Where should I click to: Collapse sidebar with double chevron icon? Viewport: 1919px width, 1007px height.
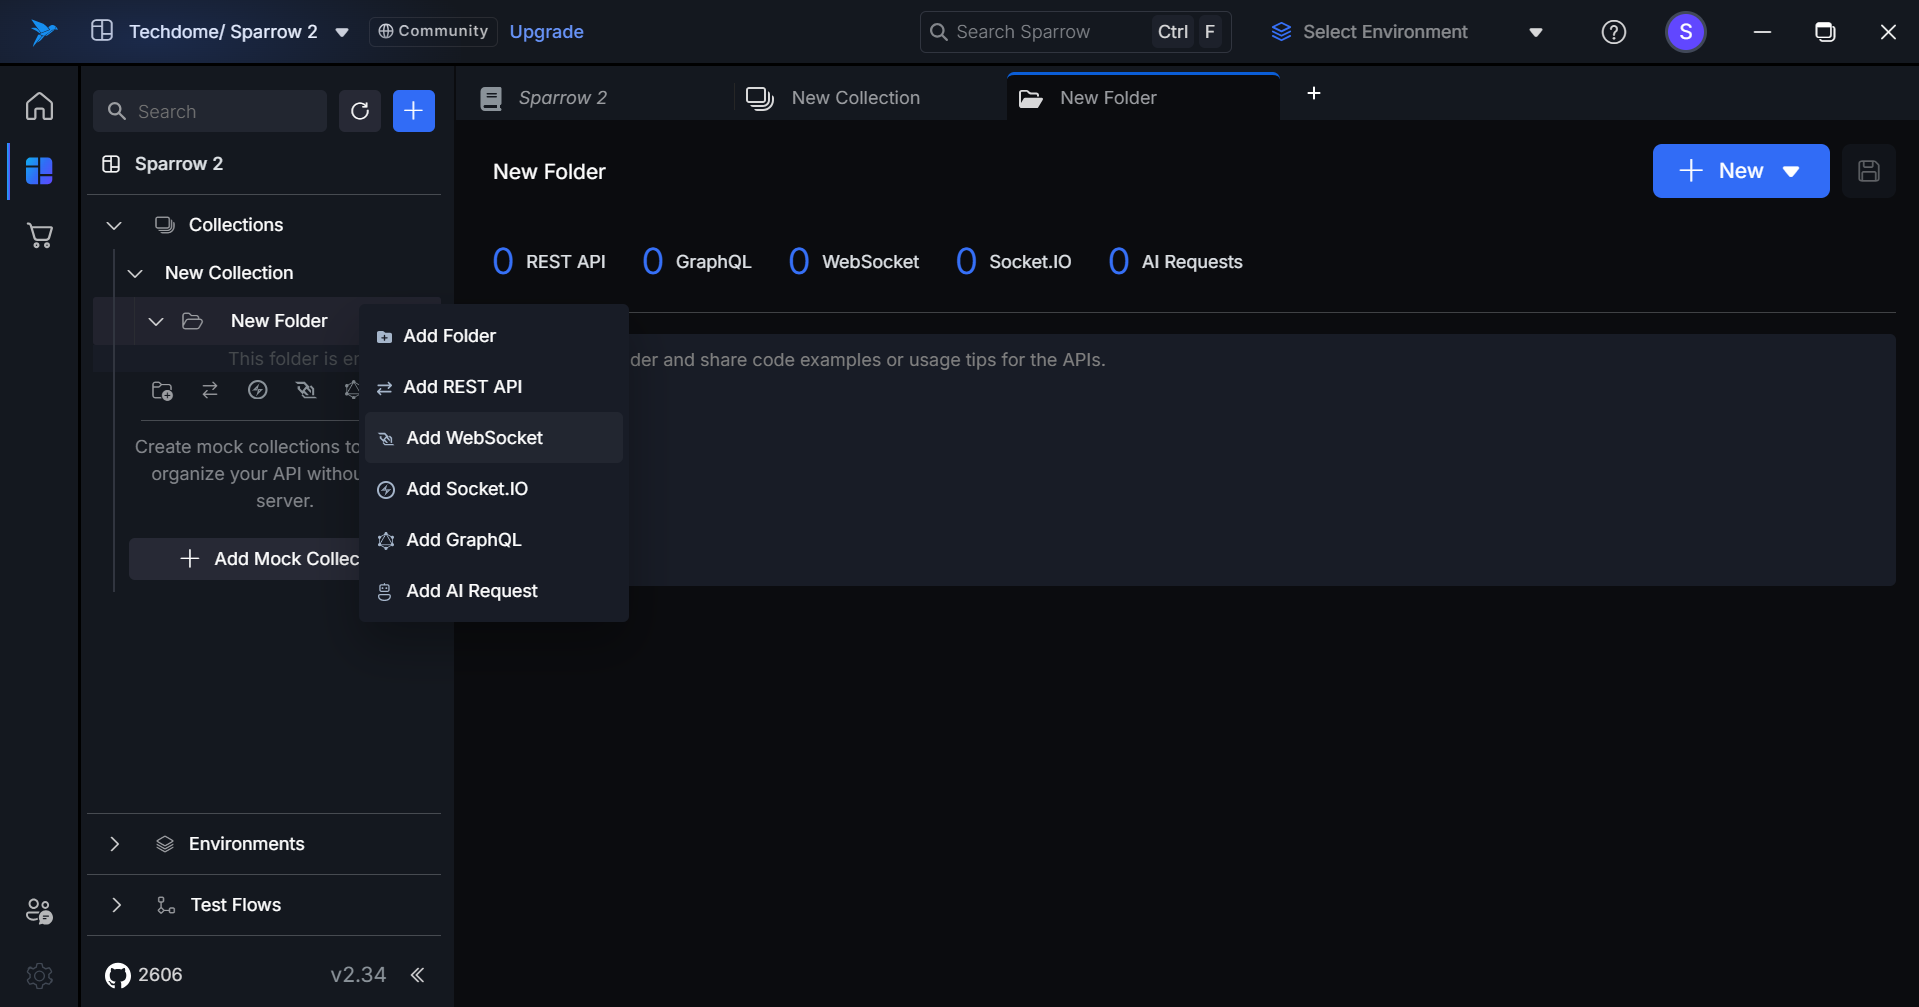(418, 975)
